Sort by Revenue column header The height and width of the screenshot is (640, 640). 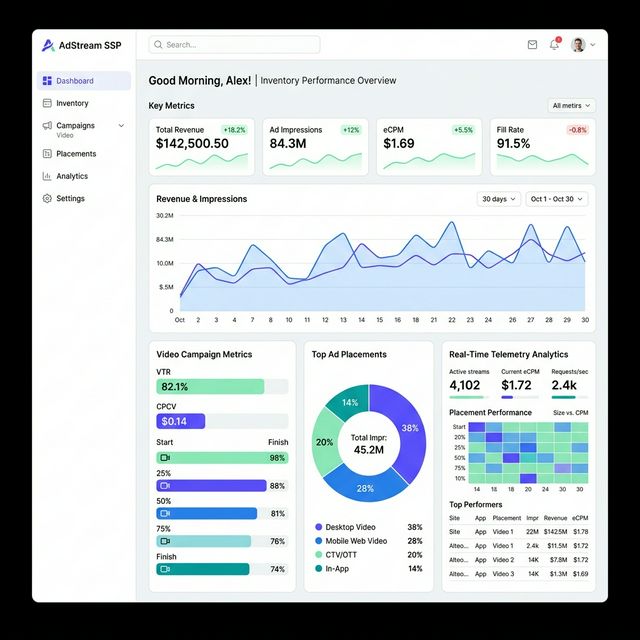point(555,518)
